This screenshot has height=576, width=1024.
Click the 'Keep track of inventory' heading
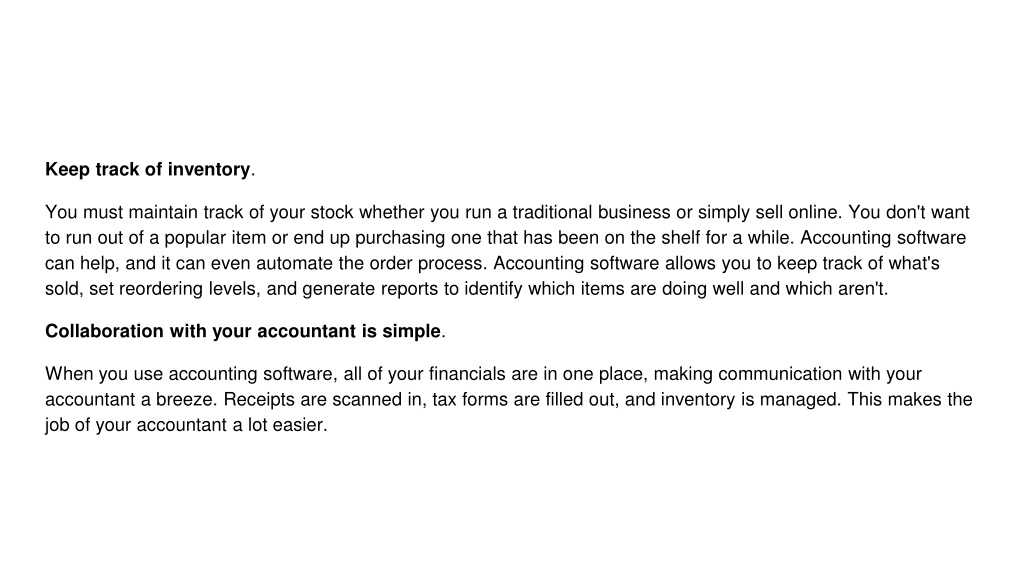click(150, 170)
